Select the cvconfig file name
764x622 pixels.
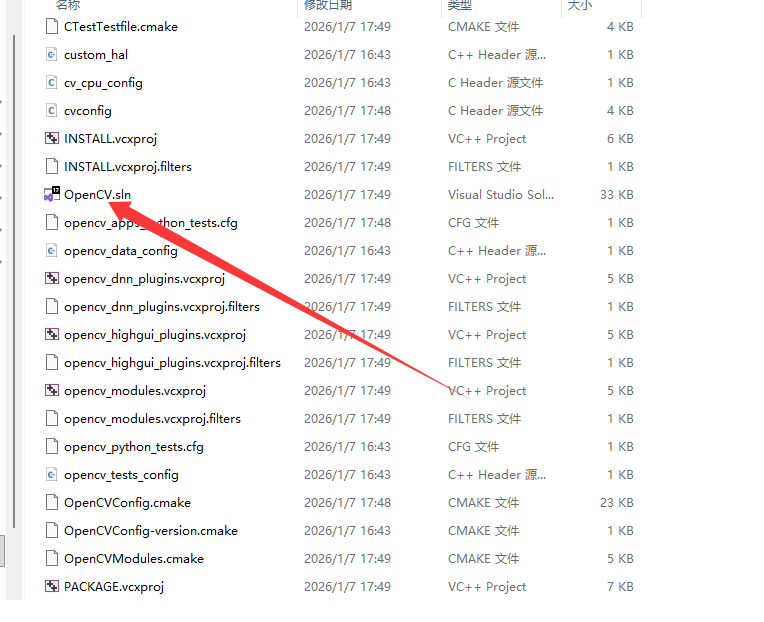point(88,111)
